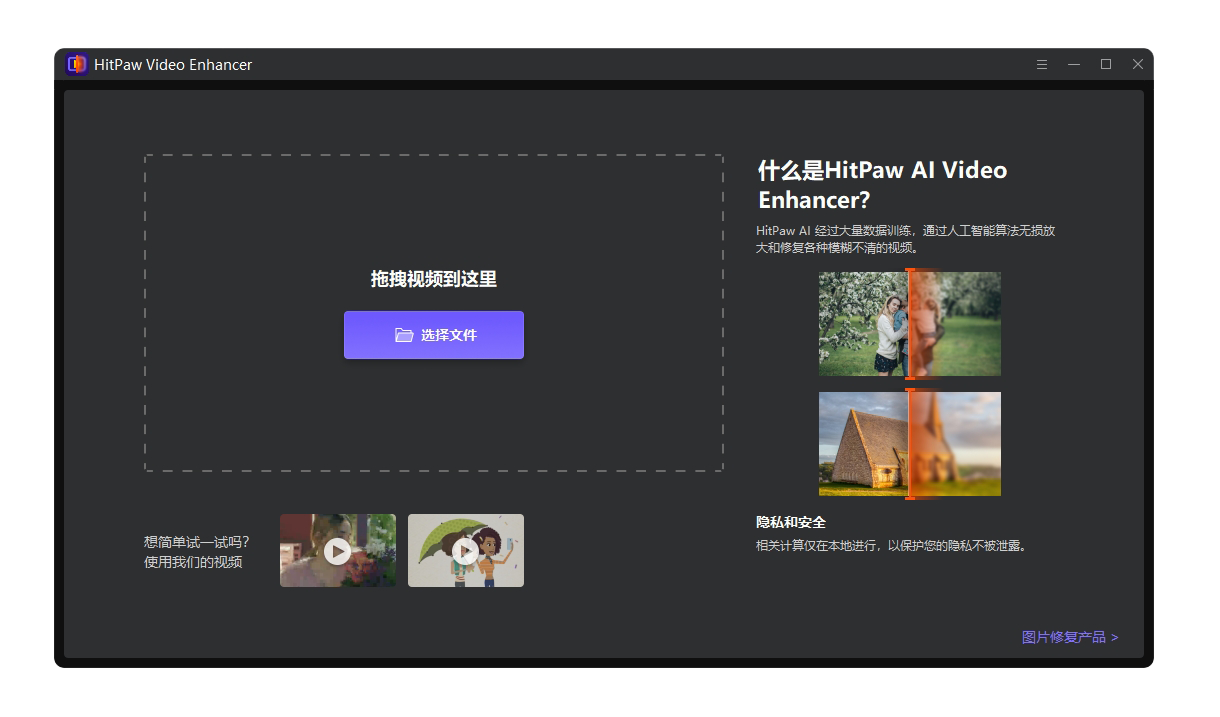This screenshot has height=717, width=1220.
Task: Click the 拖拽视频到这里 drop zone text
Action: tap(433, 279)
